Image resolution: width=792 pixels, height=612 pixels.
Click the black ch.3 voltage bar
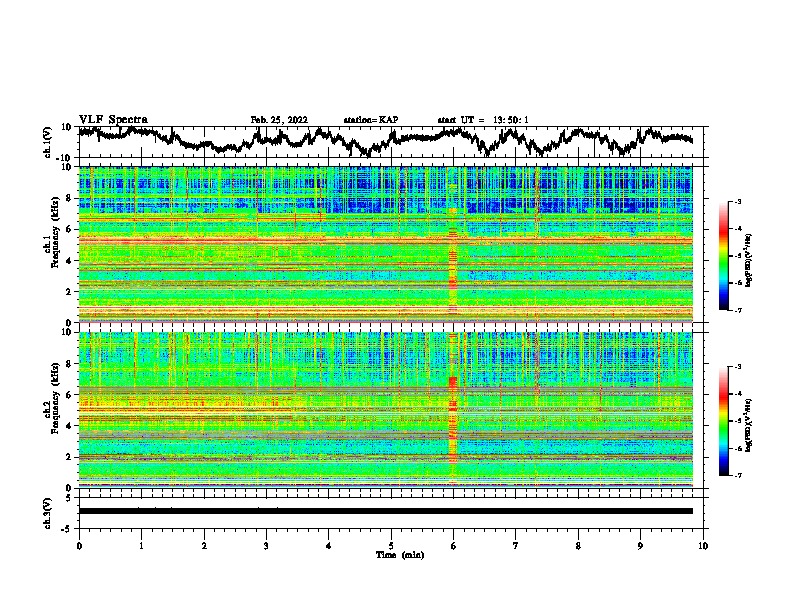click(385, 511)
